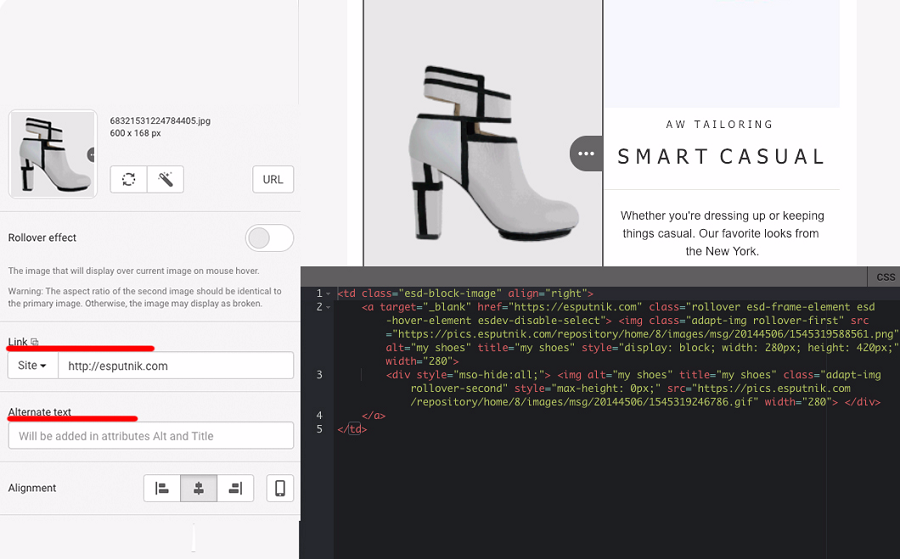Align image to the right

236,488
